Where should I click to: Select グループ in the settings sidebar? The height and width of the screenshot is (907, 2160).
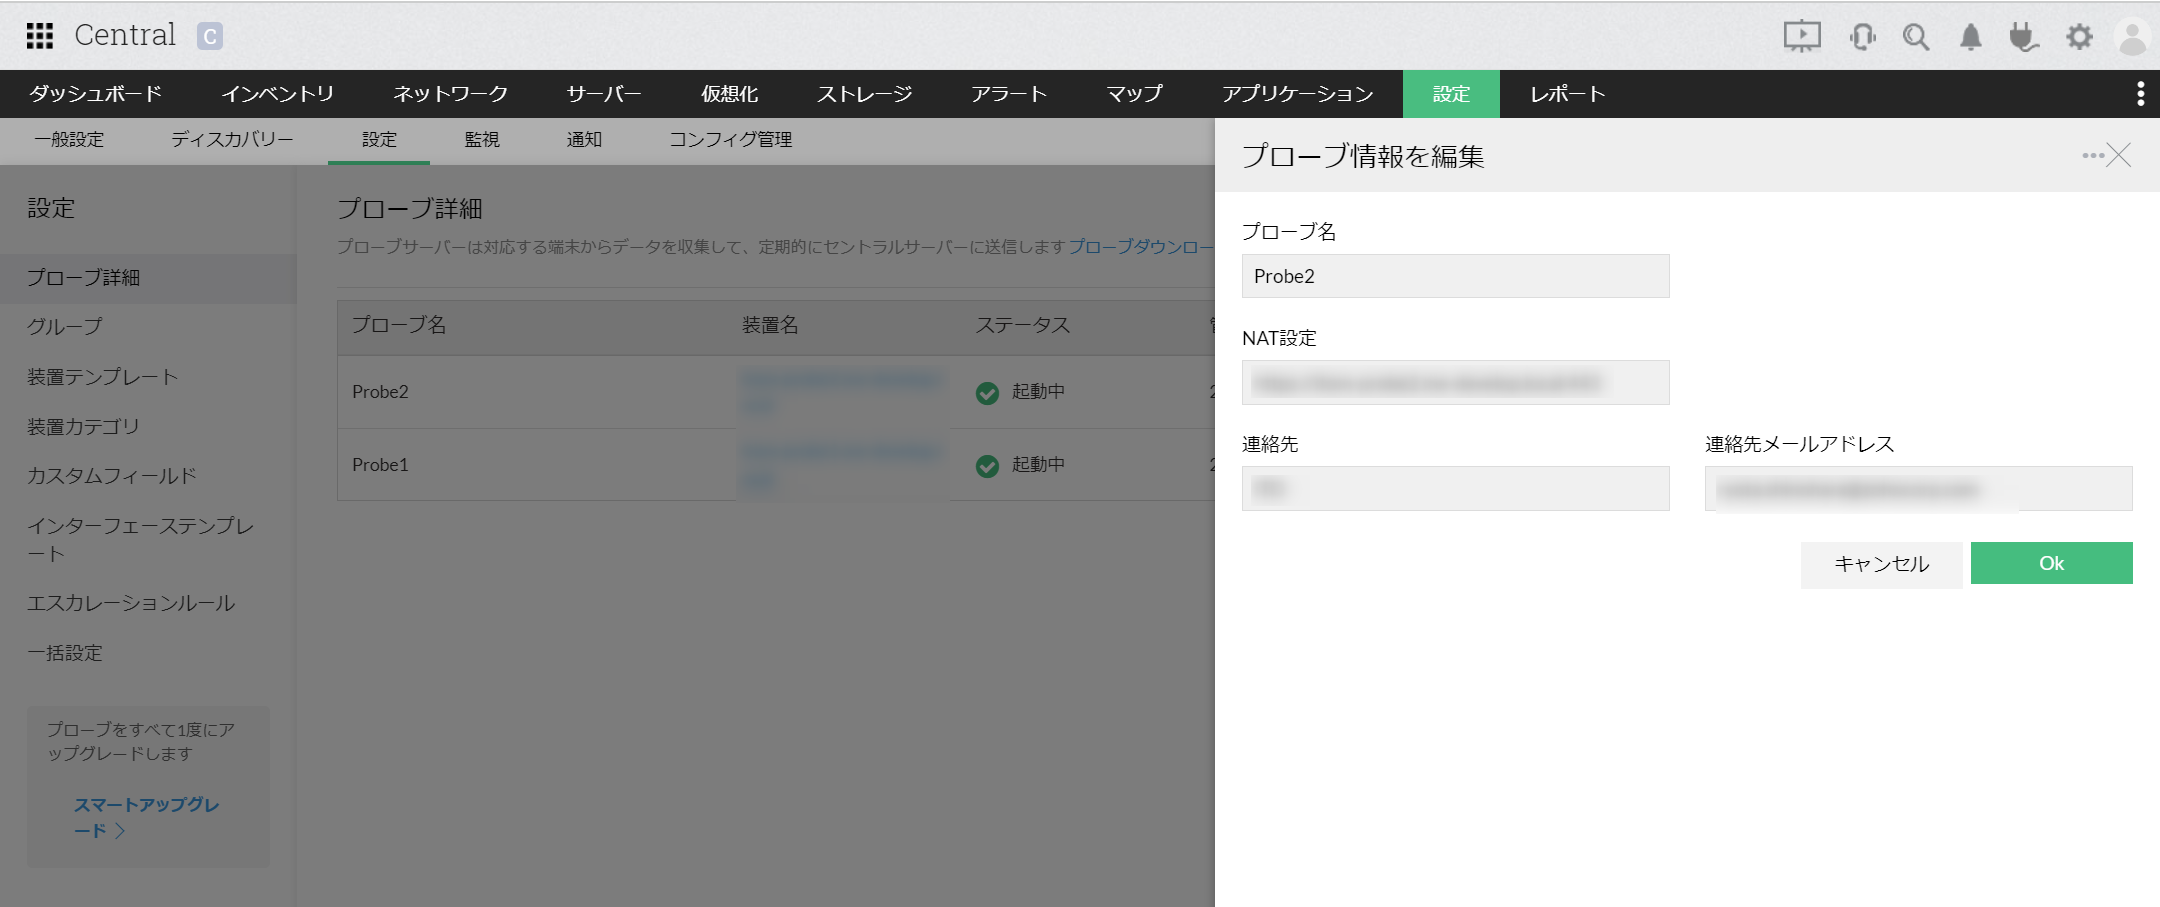(x=65, y=327)
